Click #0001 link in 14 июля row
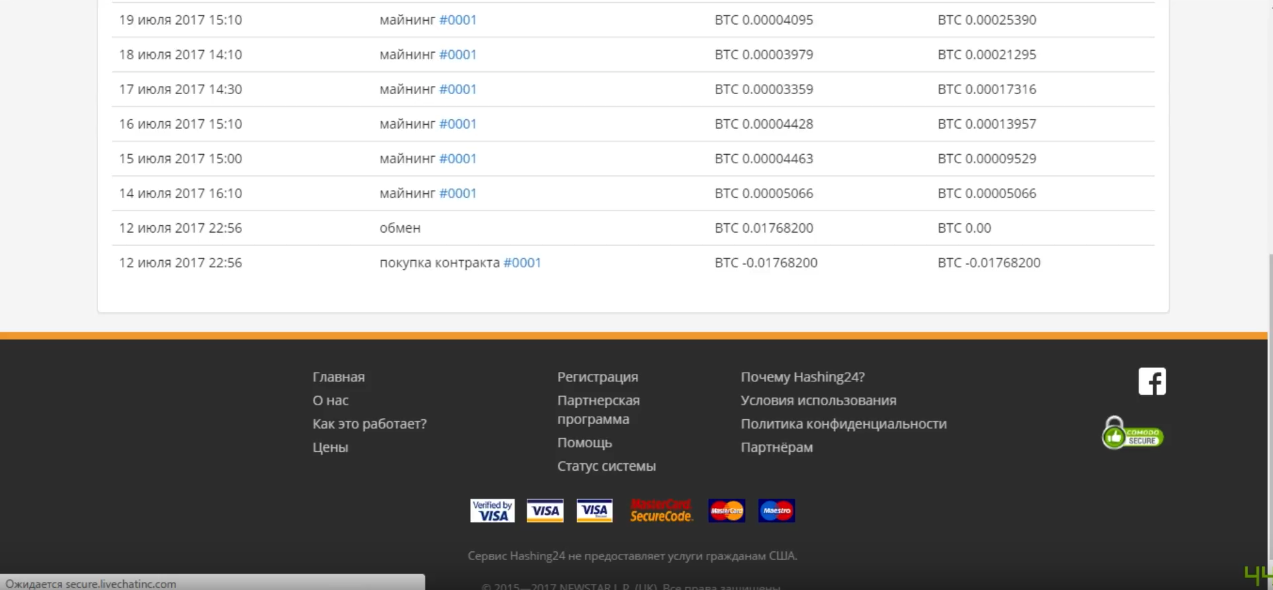 point(458,193)
